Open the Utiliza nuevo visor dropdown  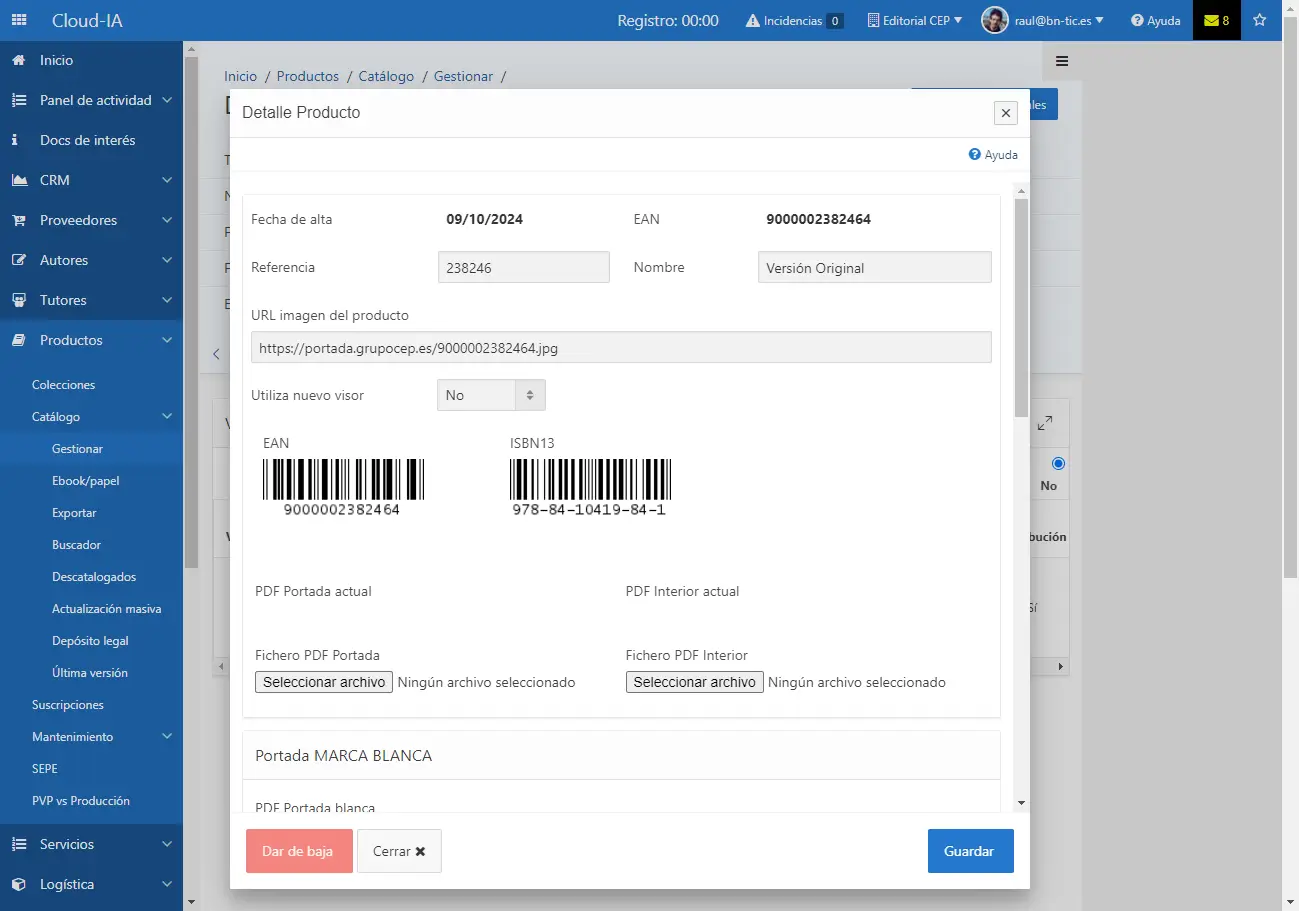pos(491,395)
